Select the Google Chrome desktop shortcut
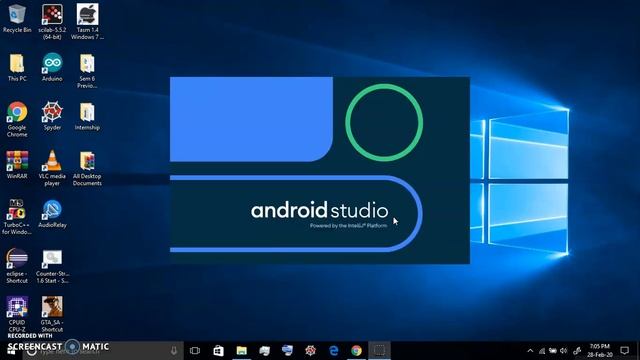This screenshot has width=640, height=360. tap(17, 119)
